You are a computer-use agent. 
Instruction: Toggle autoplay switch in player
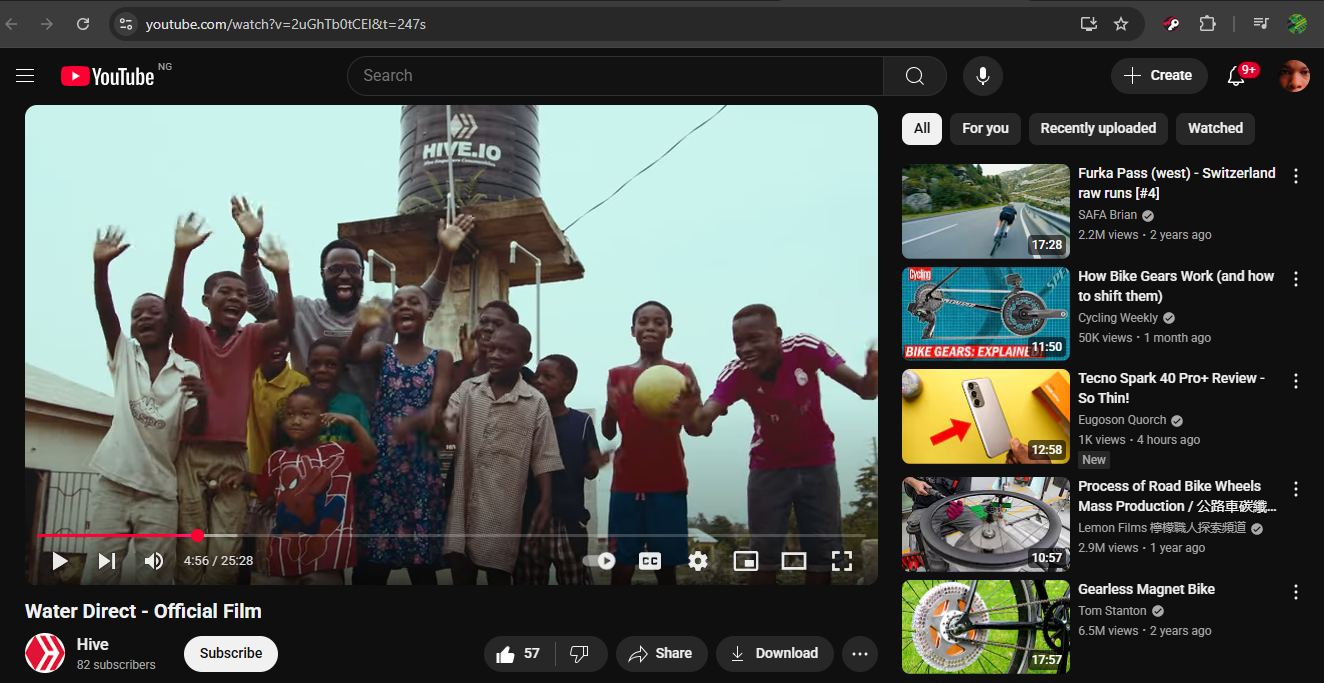click(600, 561)
